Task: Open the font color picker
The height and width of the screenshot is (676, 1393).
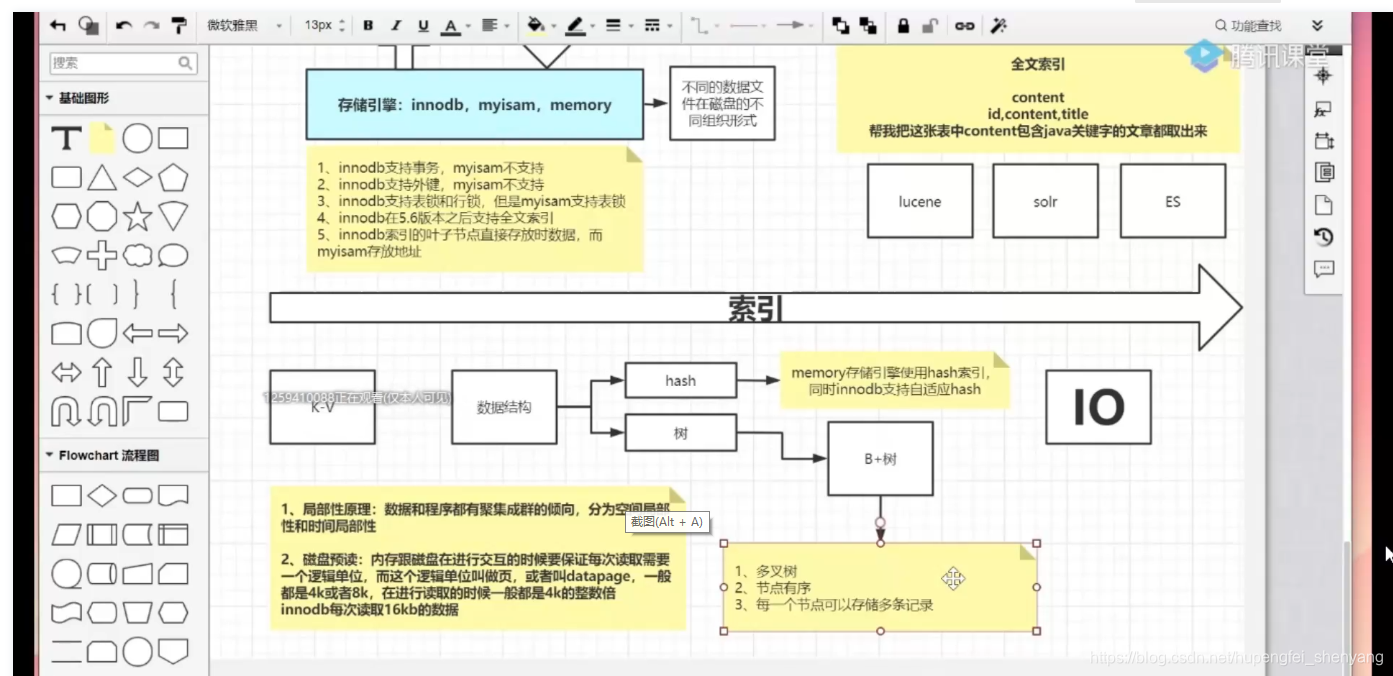Action: tap(452, 25)
